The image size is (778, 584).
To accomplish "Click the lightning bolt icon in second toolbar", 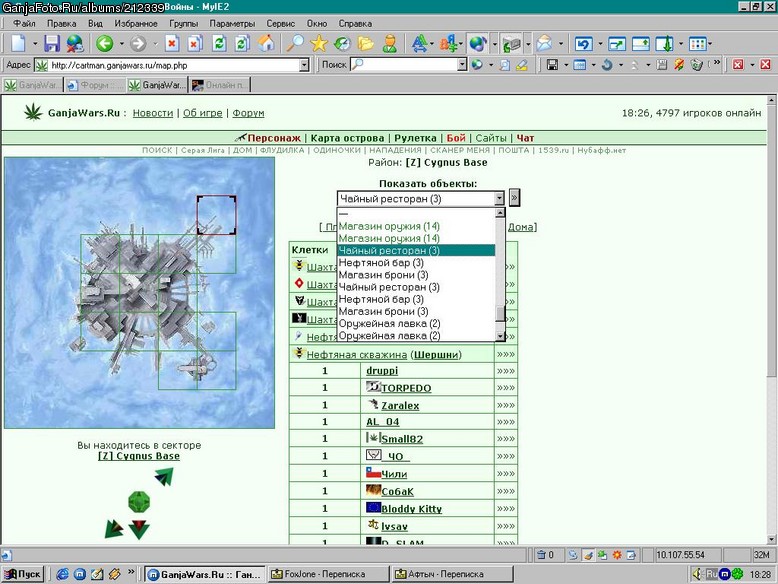I will (679, 65).
